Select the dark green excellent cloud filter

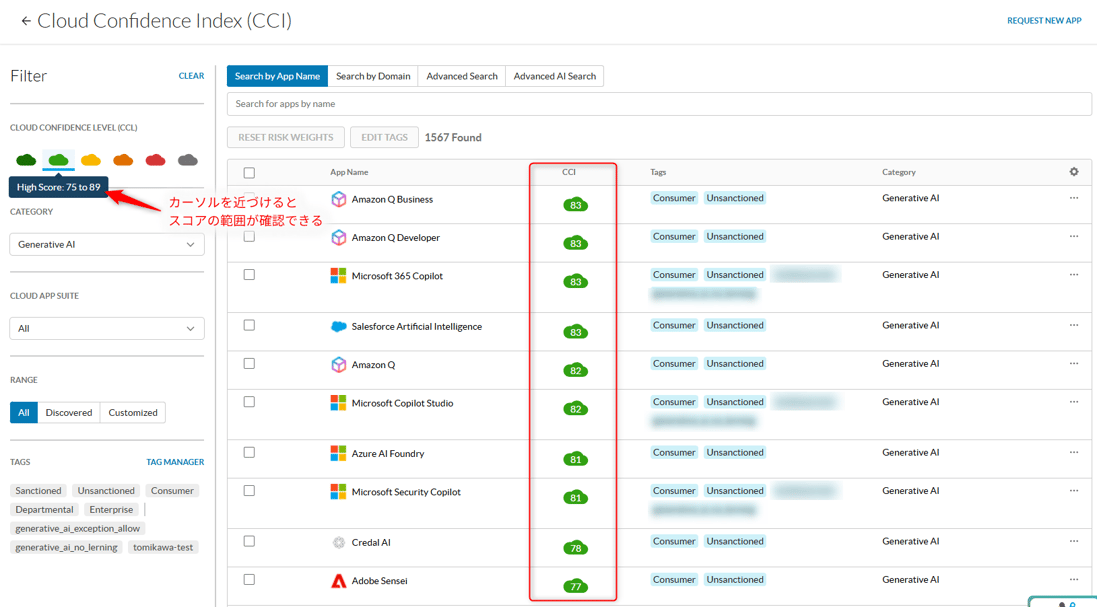[x=26, y=160]
